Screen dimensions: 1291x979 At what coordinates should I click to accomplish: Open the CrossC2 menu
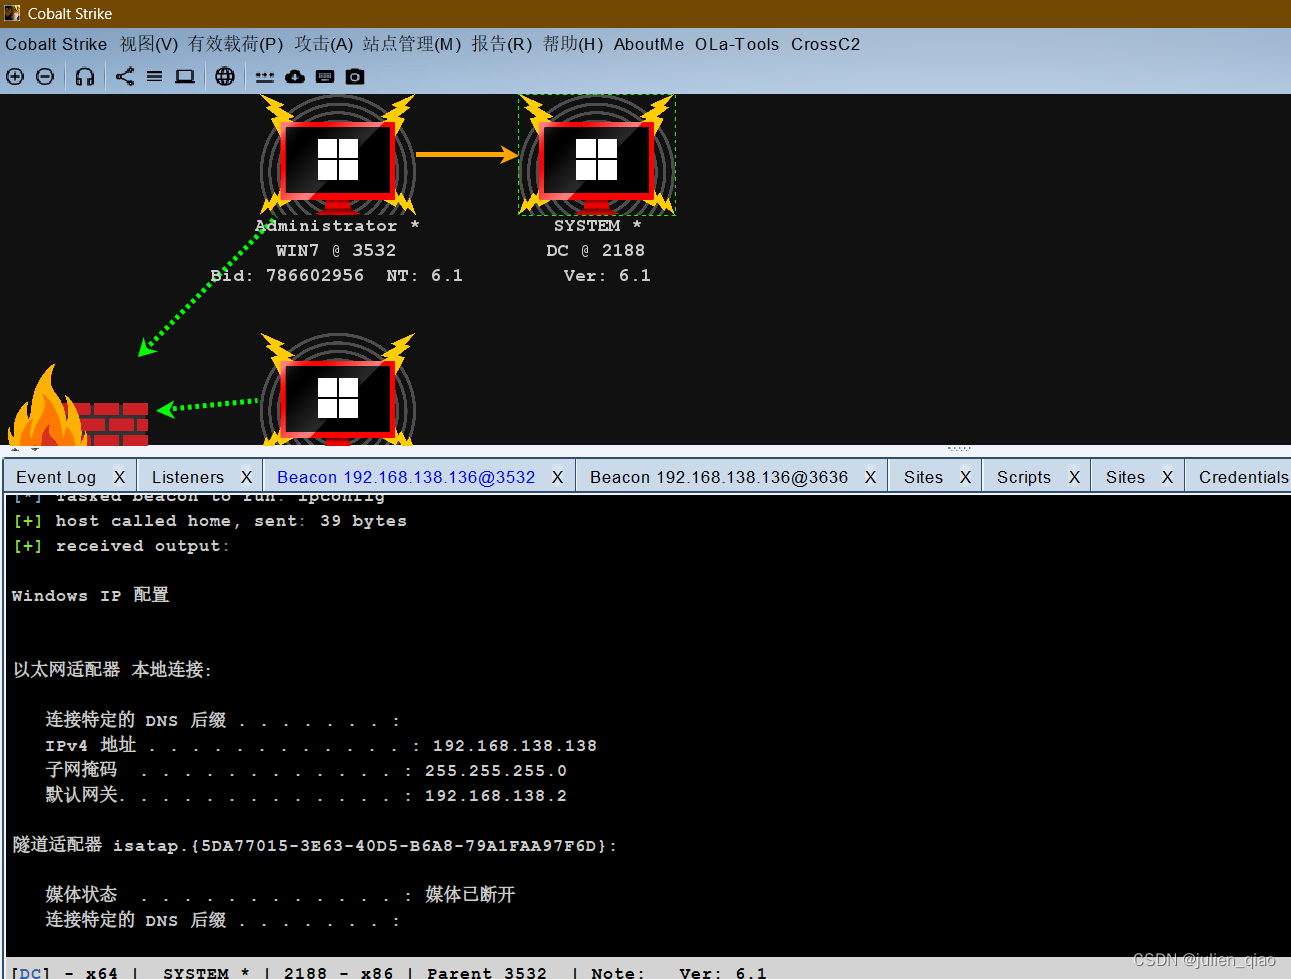825,44
